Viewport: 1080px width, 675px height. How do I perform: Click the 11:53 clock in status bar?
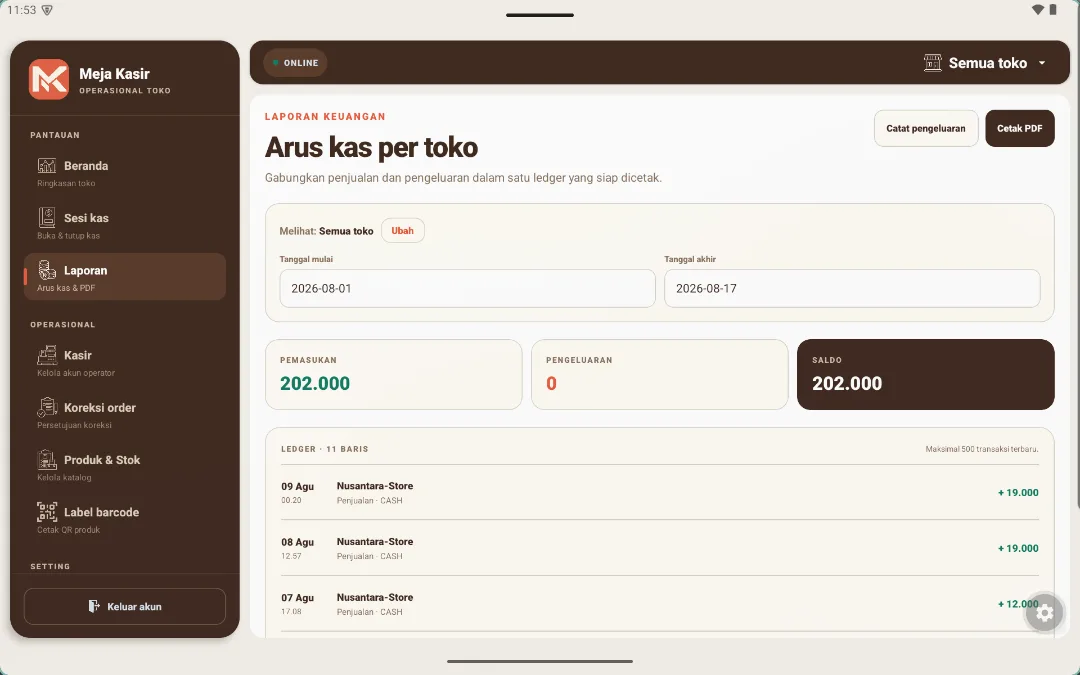coord(21,10)
